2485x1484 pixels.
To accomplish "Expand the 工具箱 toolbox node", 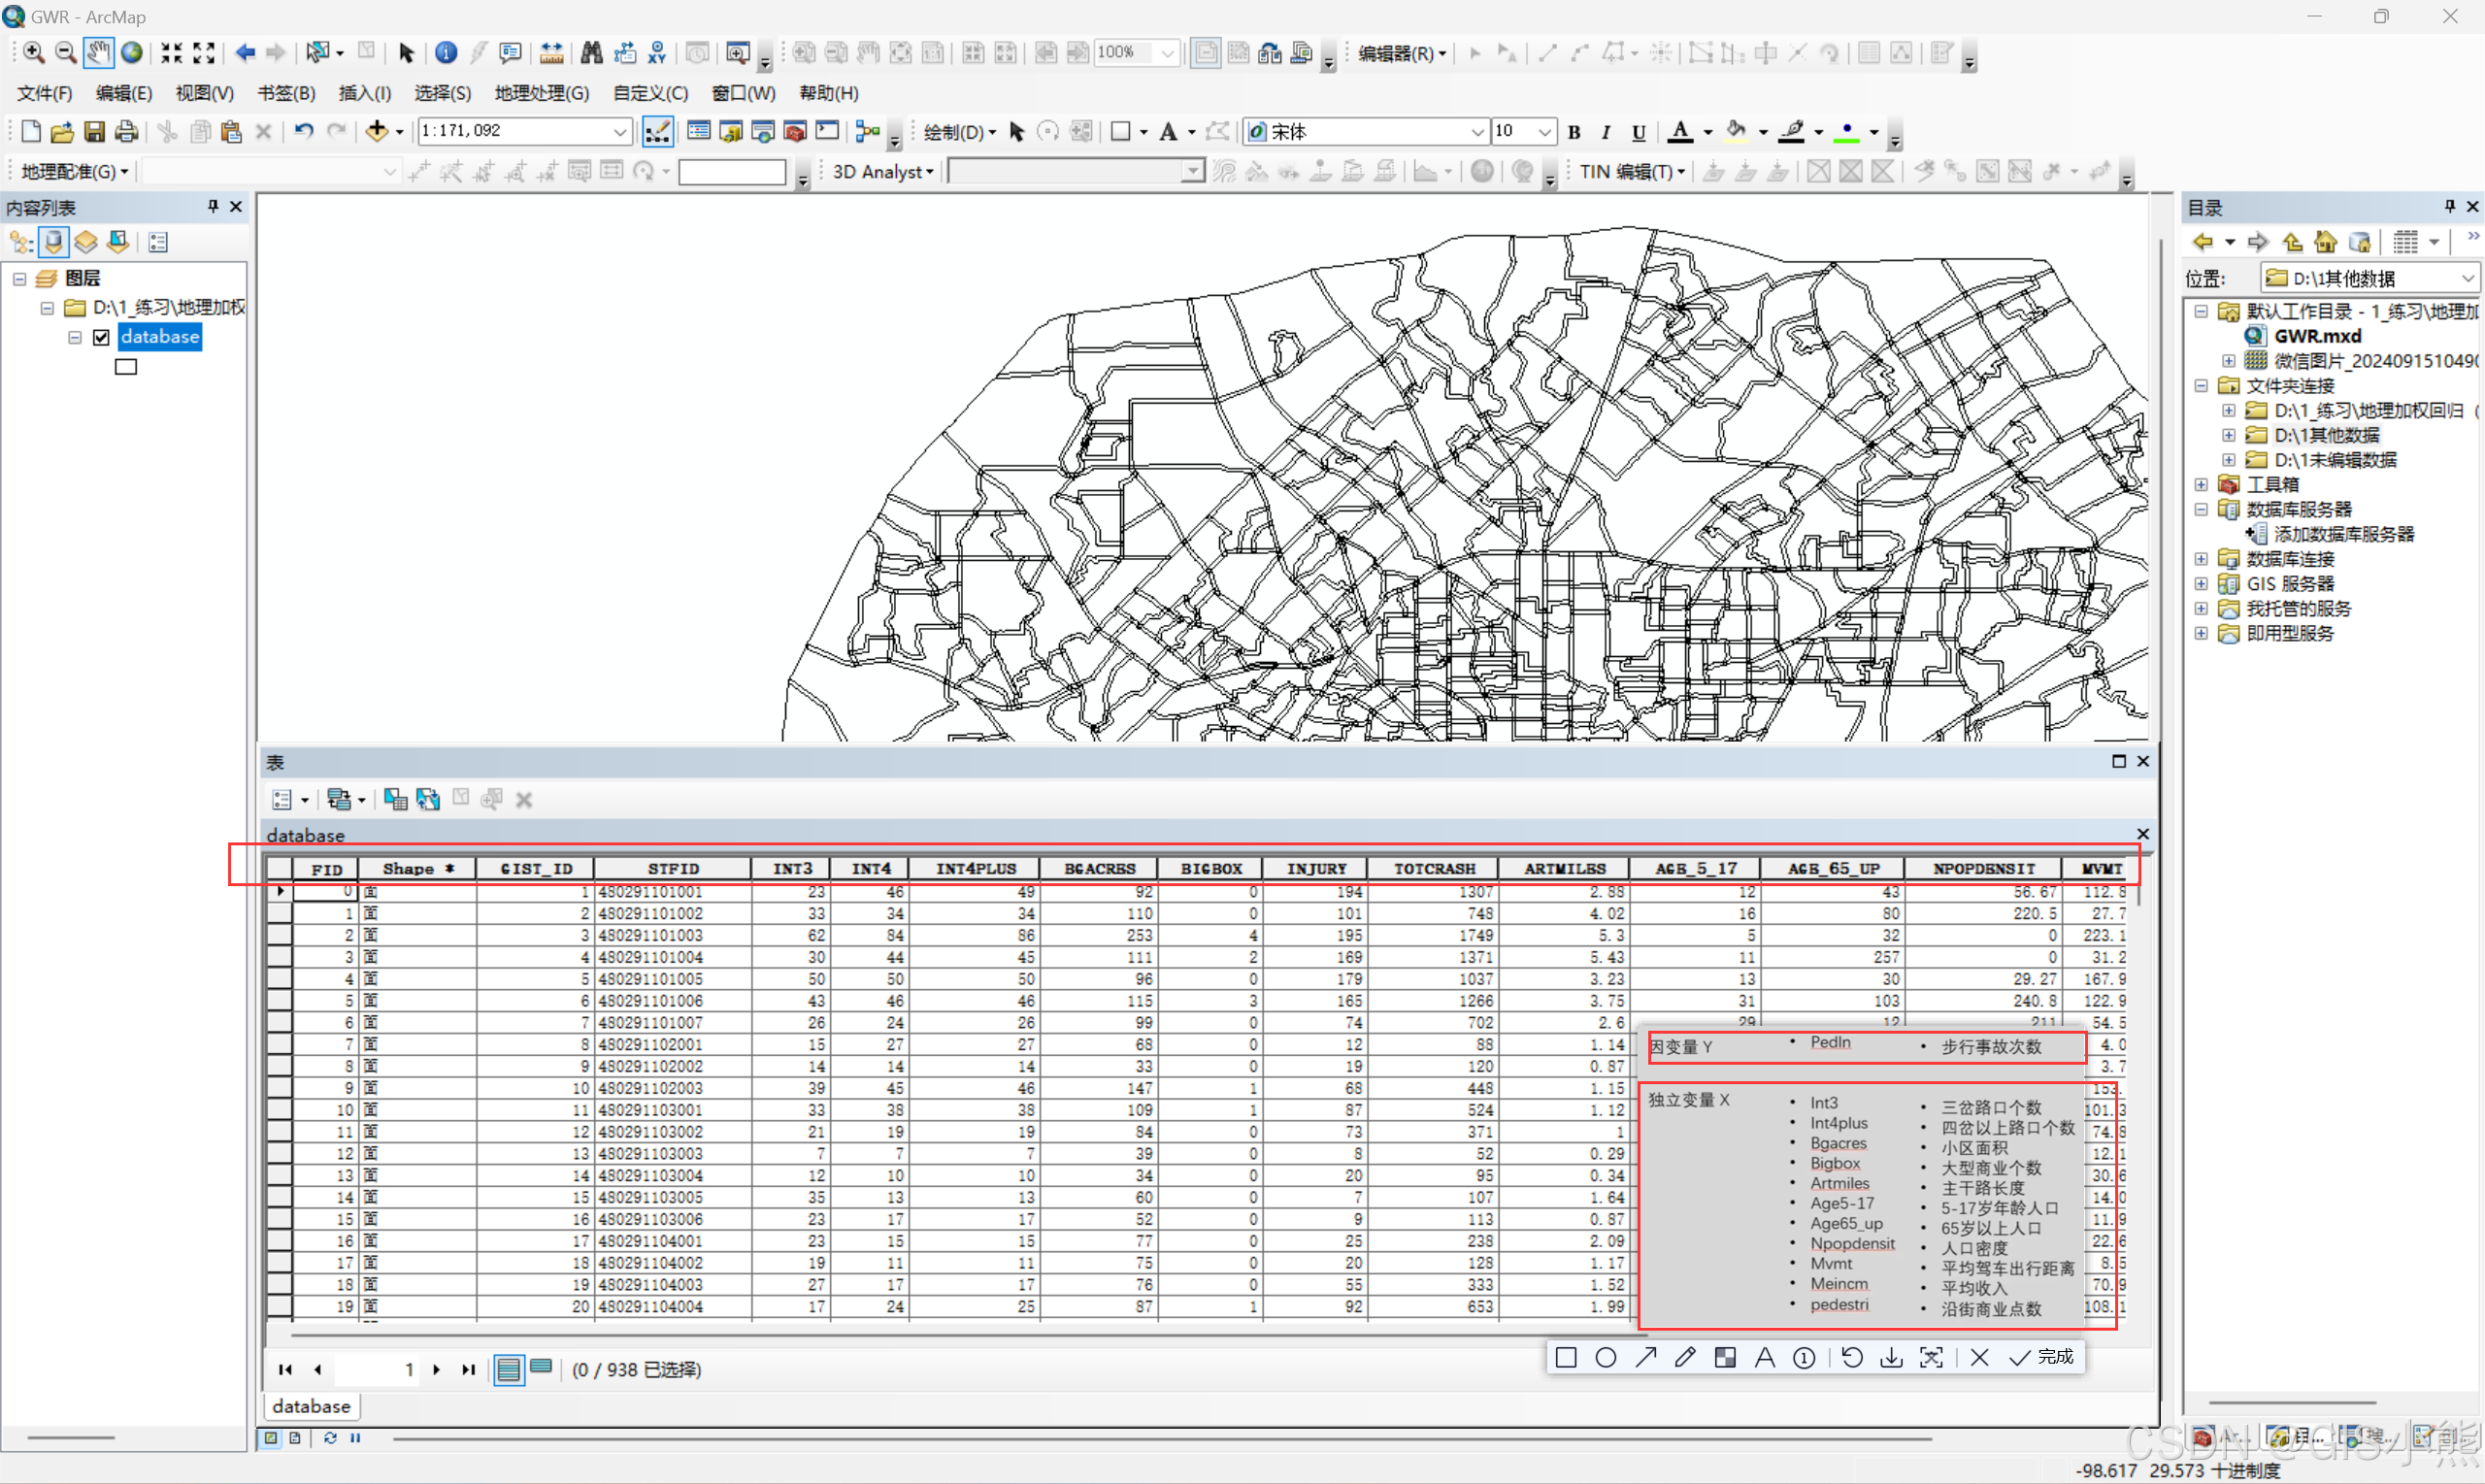I will point(2201,484).
